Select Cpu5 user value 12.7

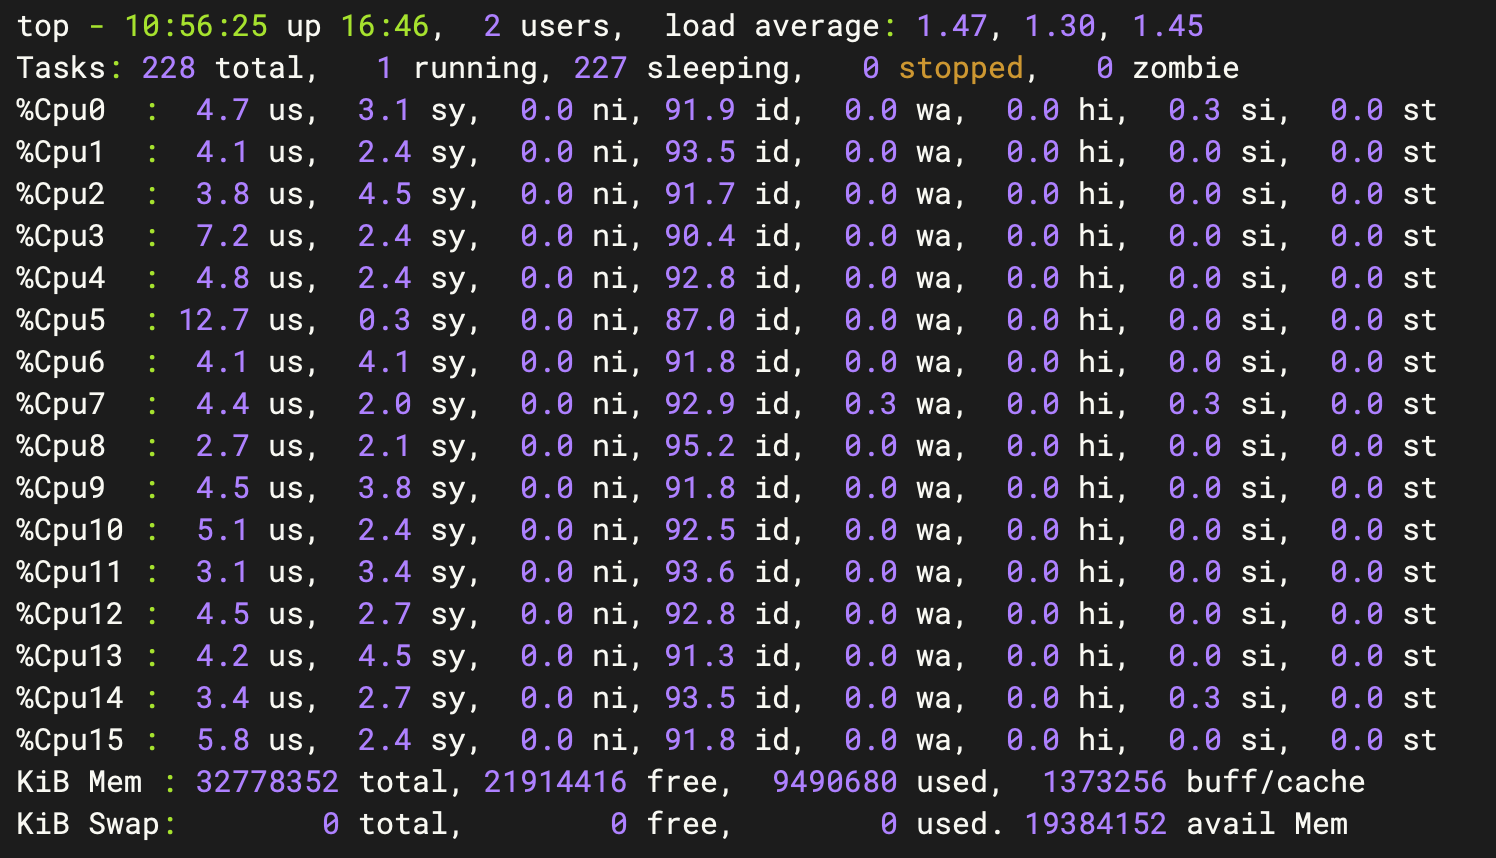214,320
